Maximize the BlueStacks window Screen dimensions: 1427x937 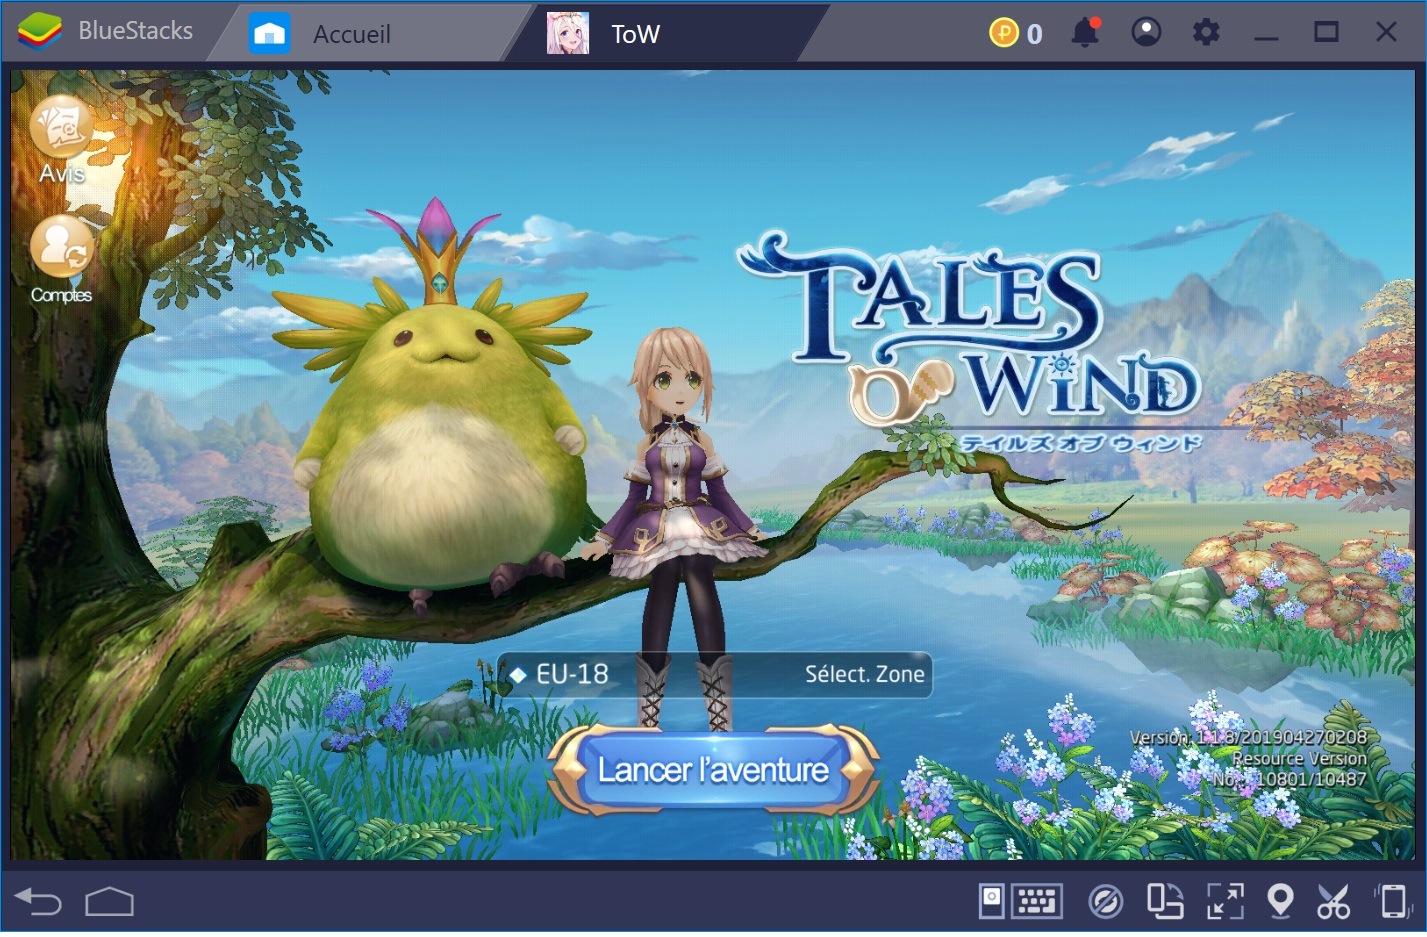tap(1326, 32)
